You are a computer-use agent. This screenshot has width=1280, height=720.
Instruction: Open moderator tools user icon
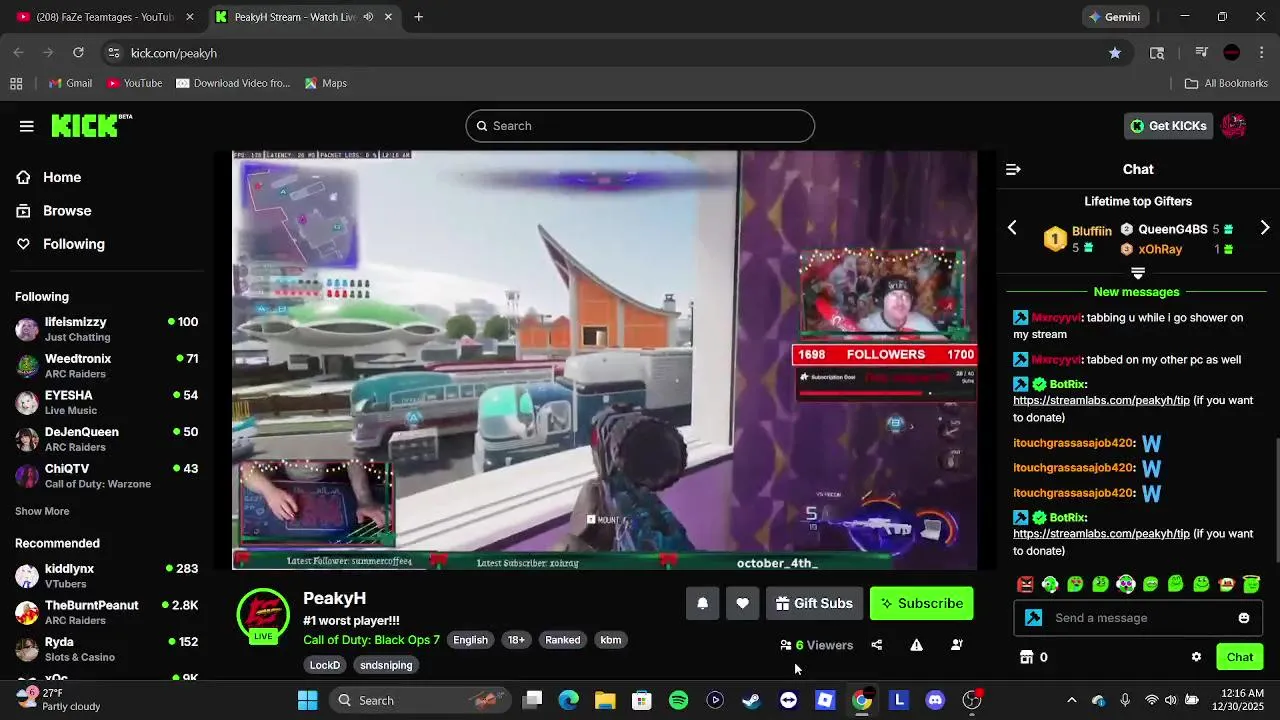pos(957,645)
